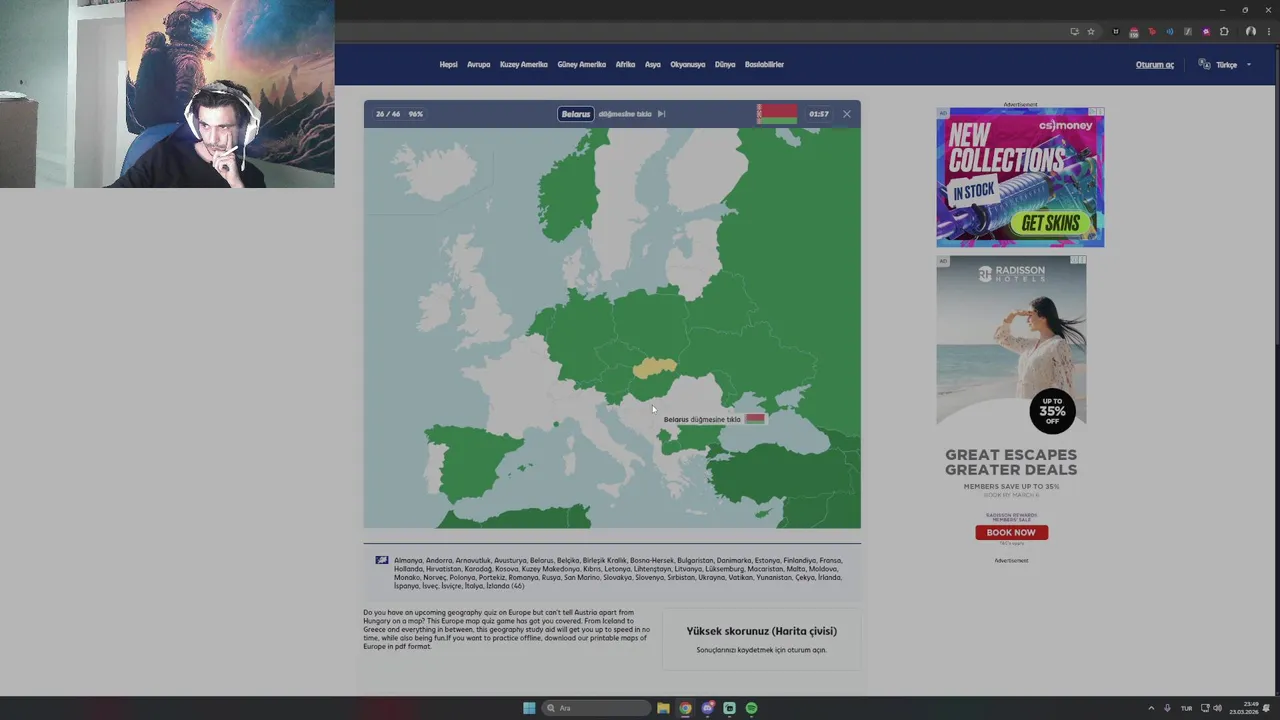
Task: Click the language translate icon beside Türkçe
Action: coord(1204,64)
